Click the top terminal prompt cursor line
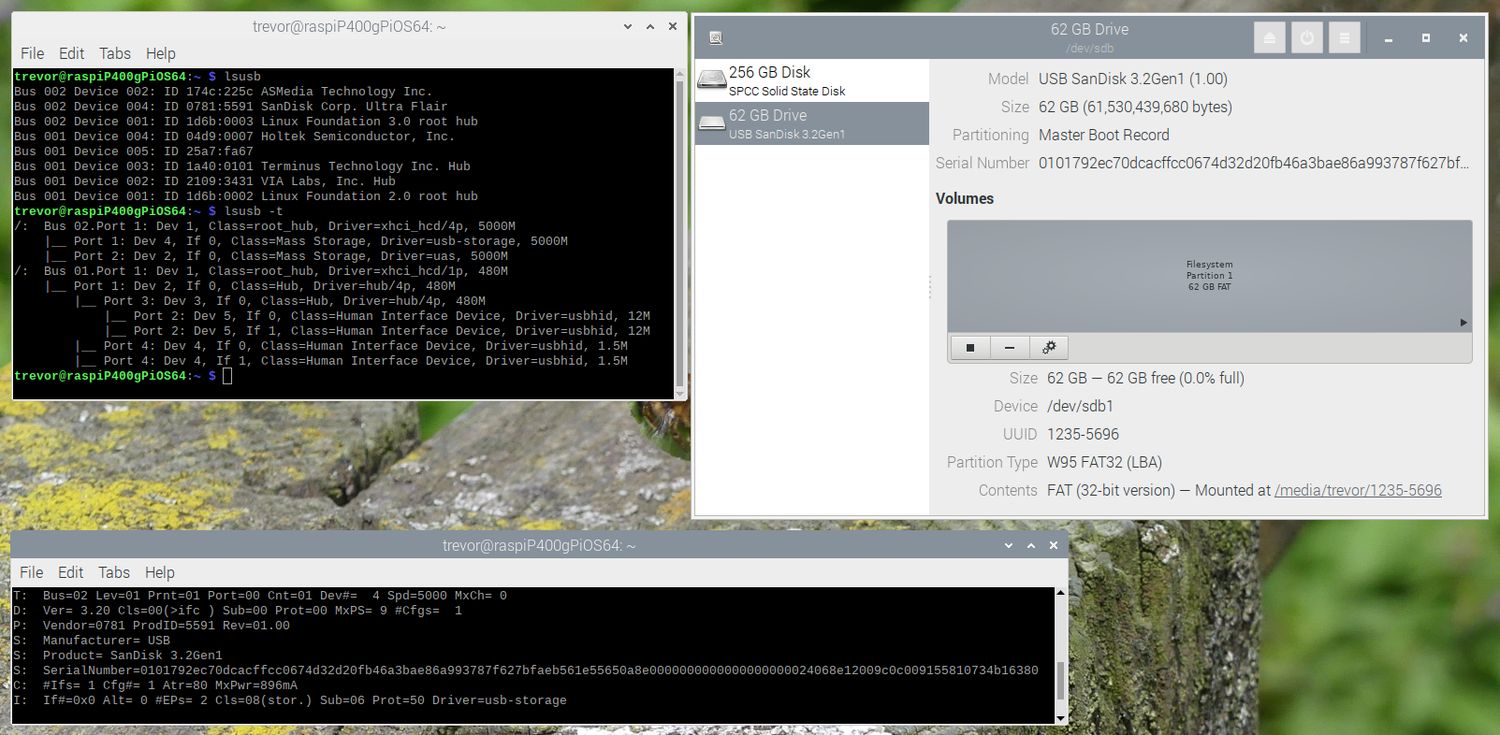The height and width of the screenshot is (735, 1500). point(123,376)
